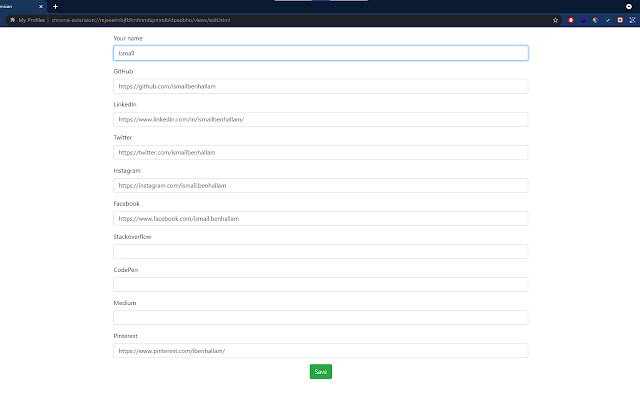Image resolution: width=640 pixels, height=400 pixels.
Task: Open the red circular extension icon
Action: [571, 20]
